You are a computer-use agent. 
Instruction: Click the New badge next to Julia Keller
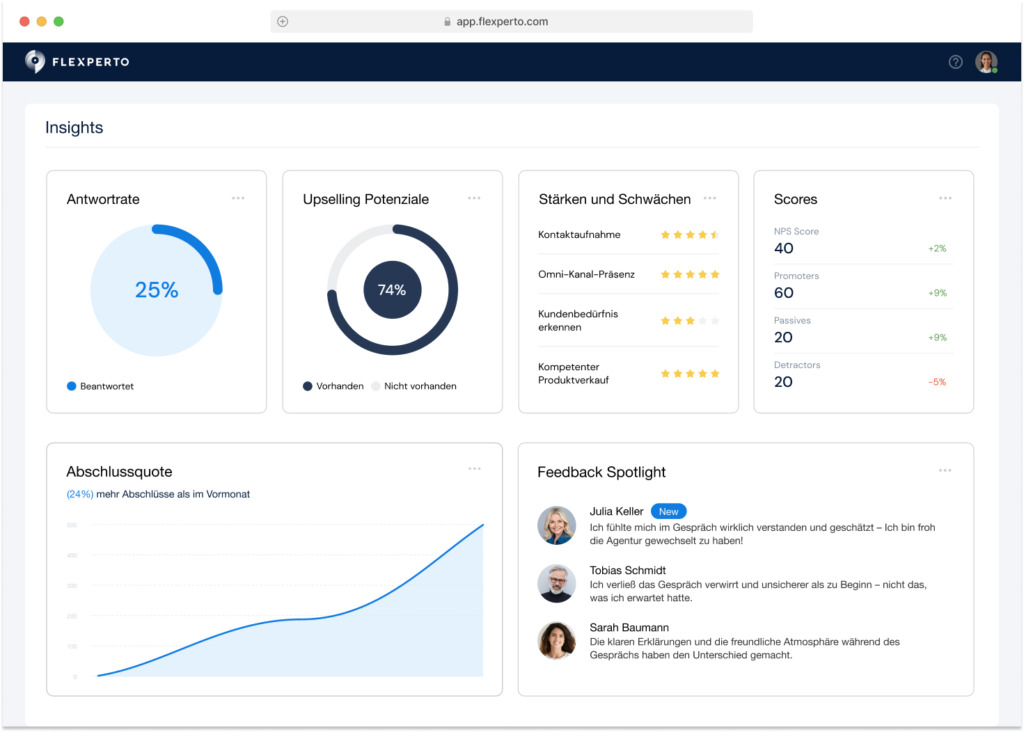(668, 511)
